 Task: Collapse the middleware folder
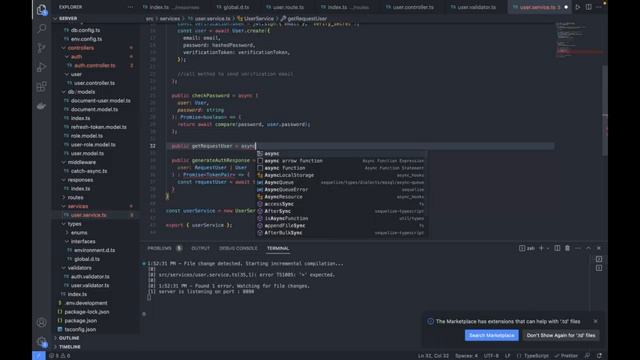82,162
